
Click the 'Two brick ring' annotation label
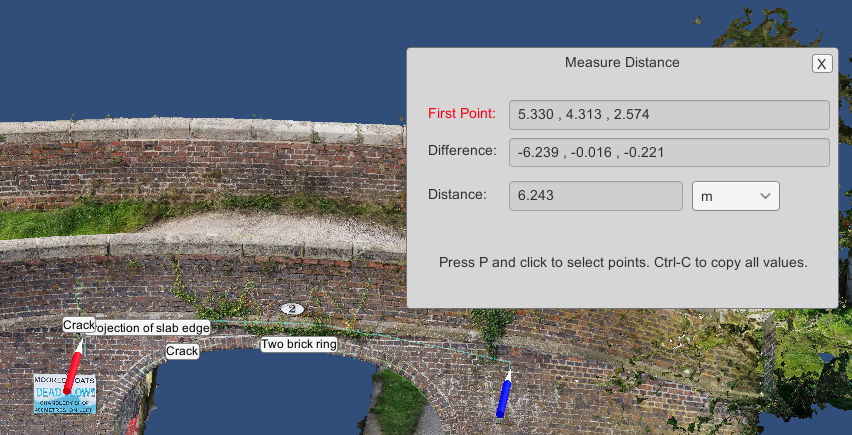pyautogui.click(x=299, y=344)
